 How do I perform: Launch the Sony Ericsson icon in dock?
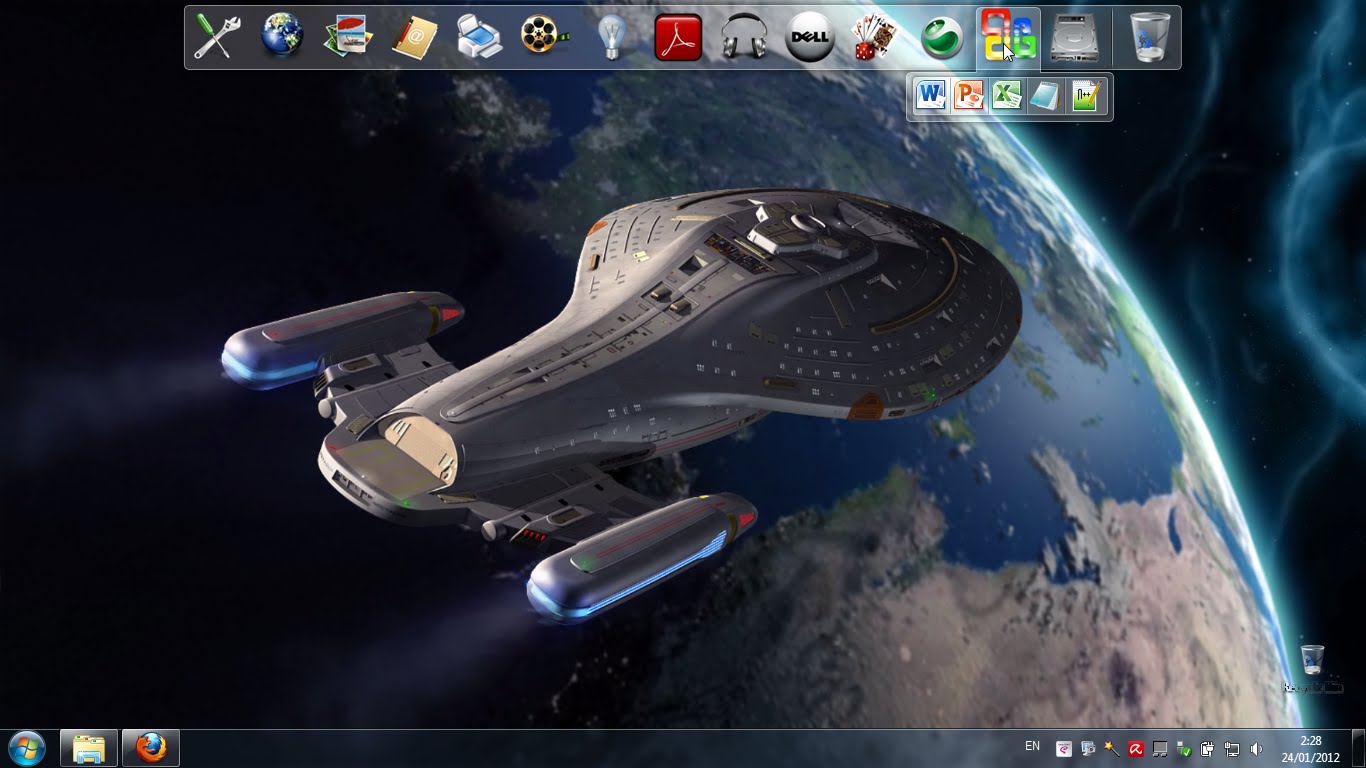click(x=941, y=37)
